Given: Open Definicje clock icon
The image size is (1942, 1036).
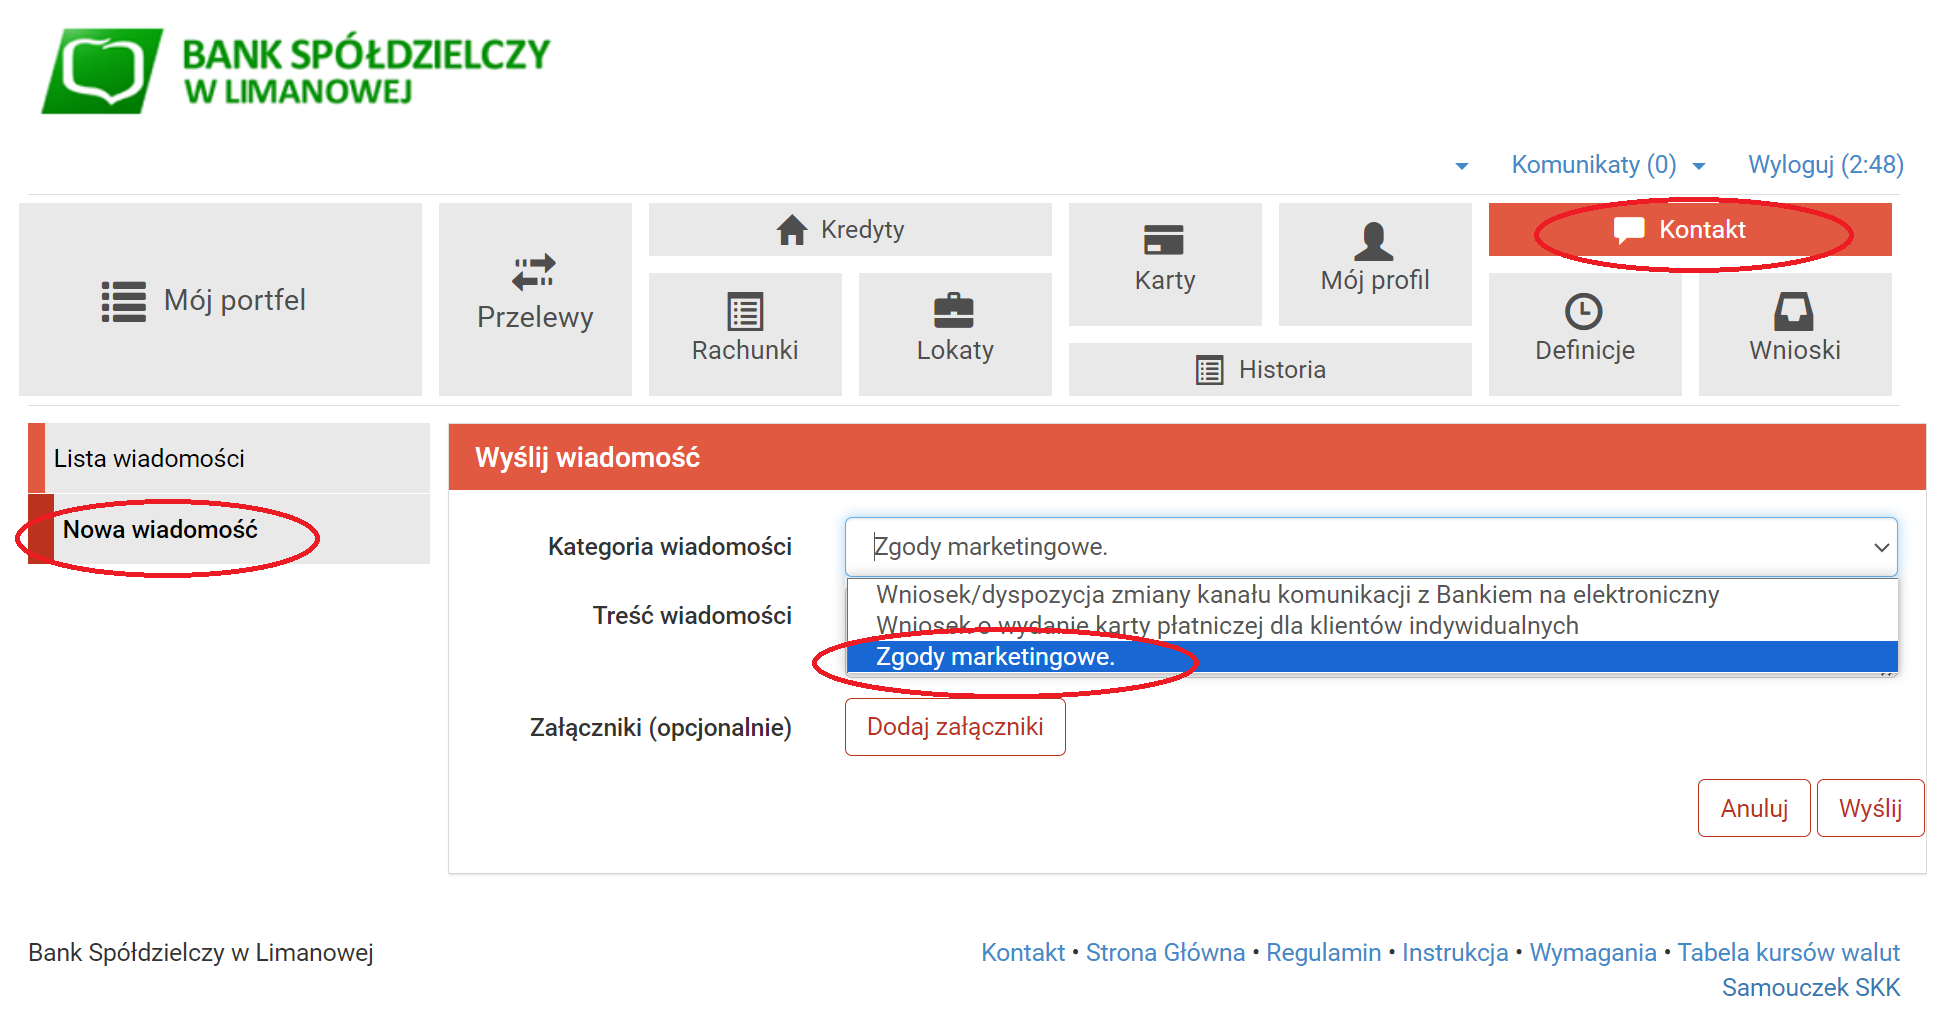Looking at the screenshot, I should 1584,312.
